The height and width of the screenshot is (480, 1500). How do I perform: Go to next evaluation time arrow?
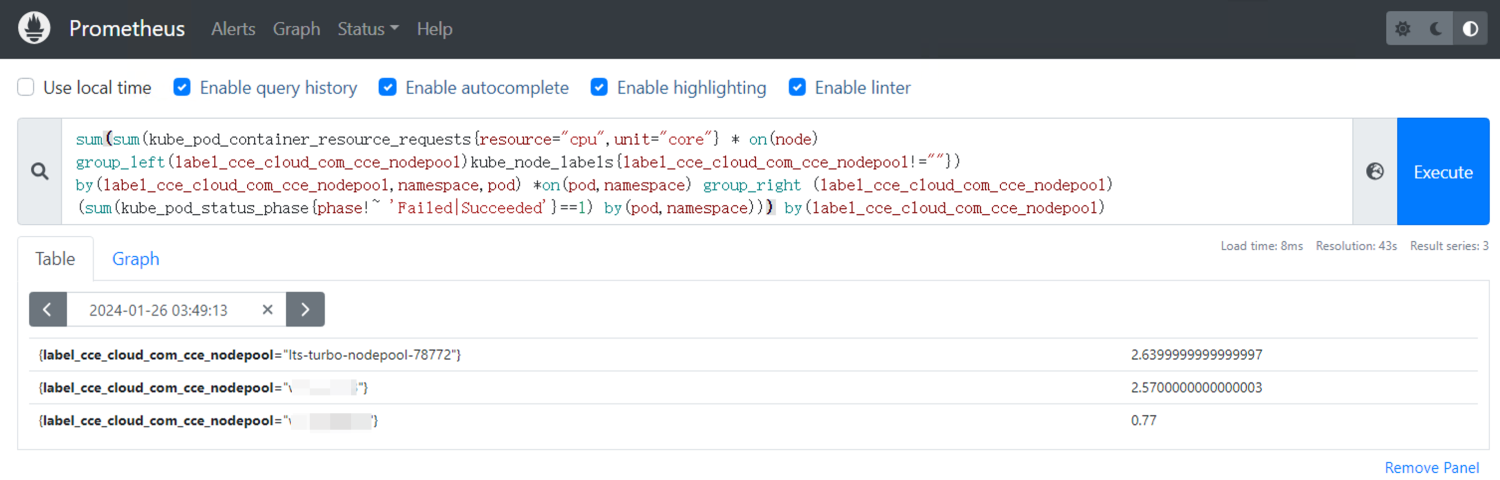[x=305, y=310]
